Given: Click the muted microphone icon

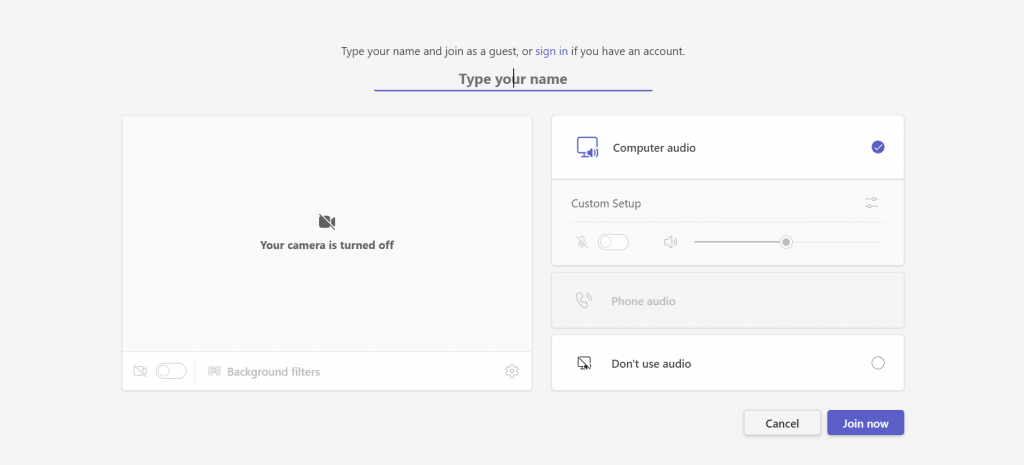Looking at the screenshot, I should [582, 242].
